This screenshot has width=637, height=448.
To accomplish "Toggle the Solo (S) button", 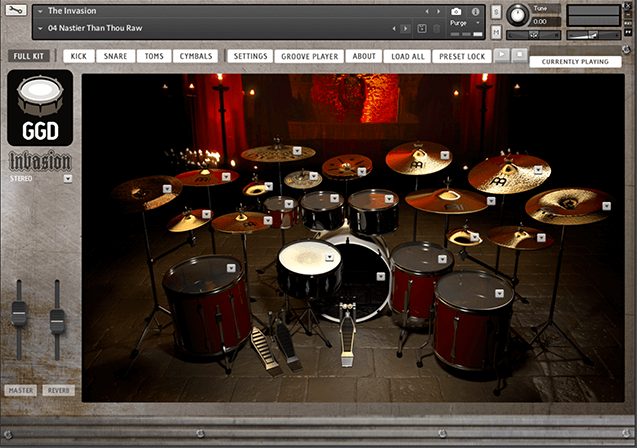I will (x=496, y=11).
